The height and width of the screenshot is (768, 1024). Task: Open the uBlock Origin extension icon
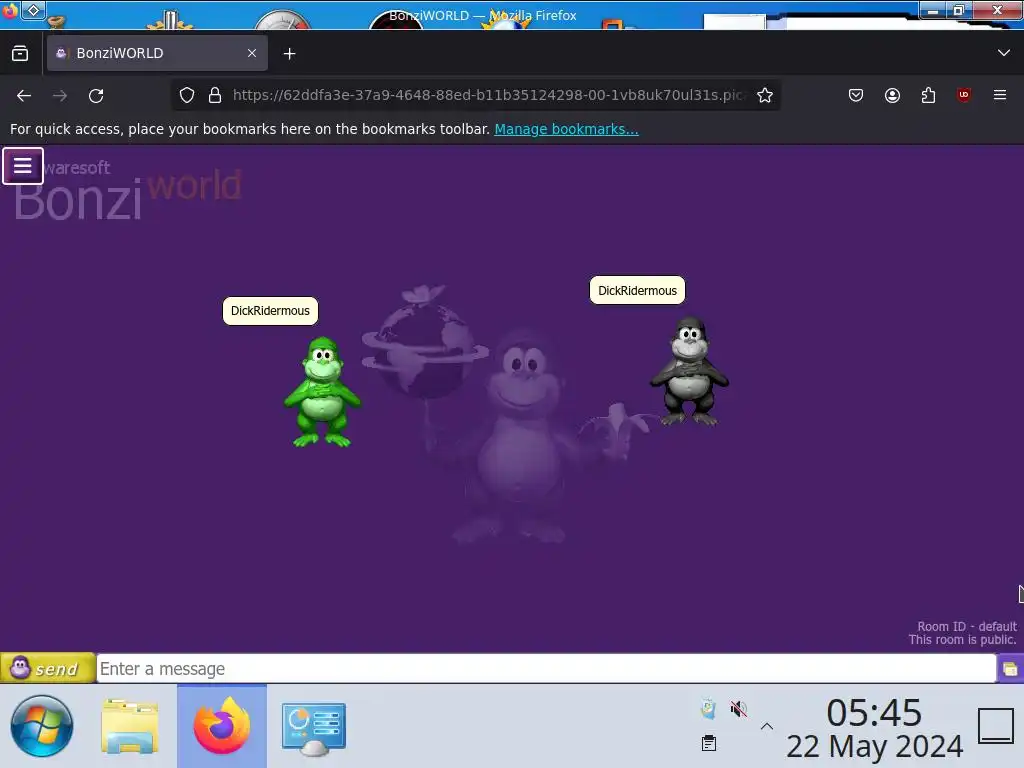click(964, 95)
